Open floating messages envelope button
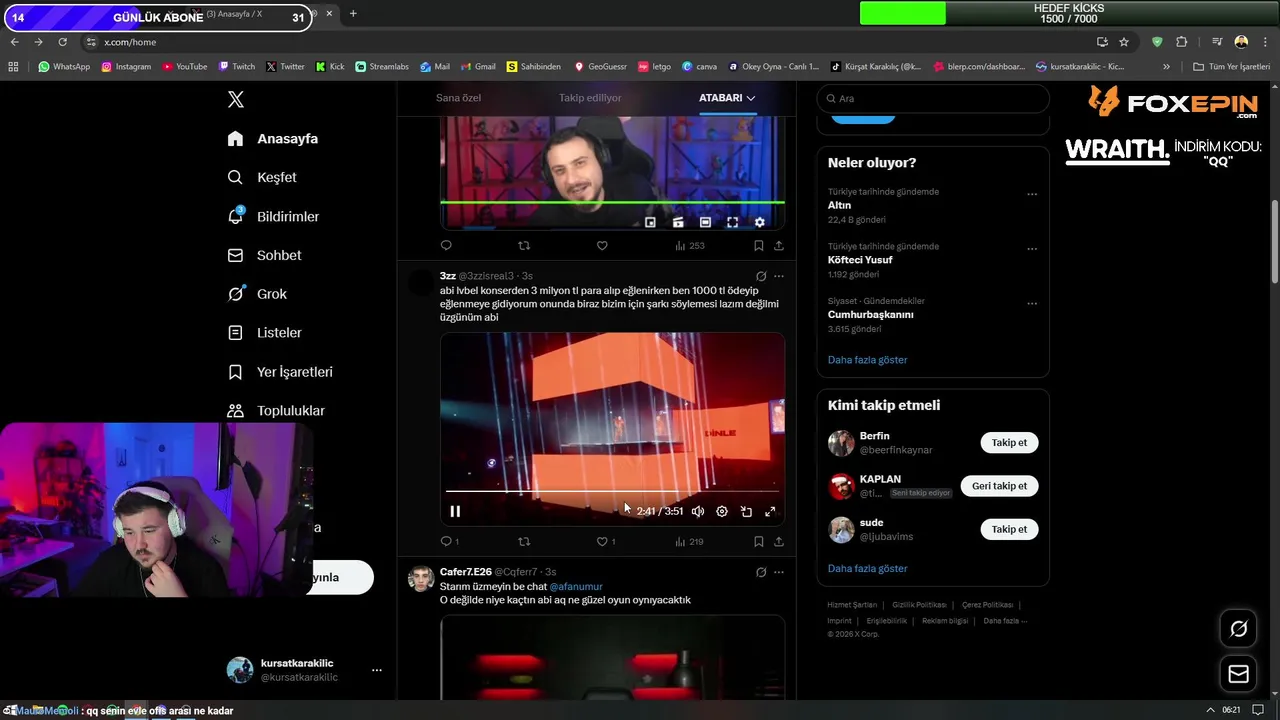This screenshot has height=720, width=1280. 1238,674
